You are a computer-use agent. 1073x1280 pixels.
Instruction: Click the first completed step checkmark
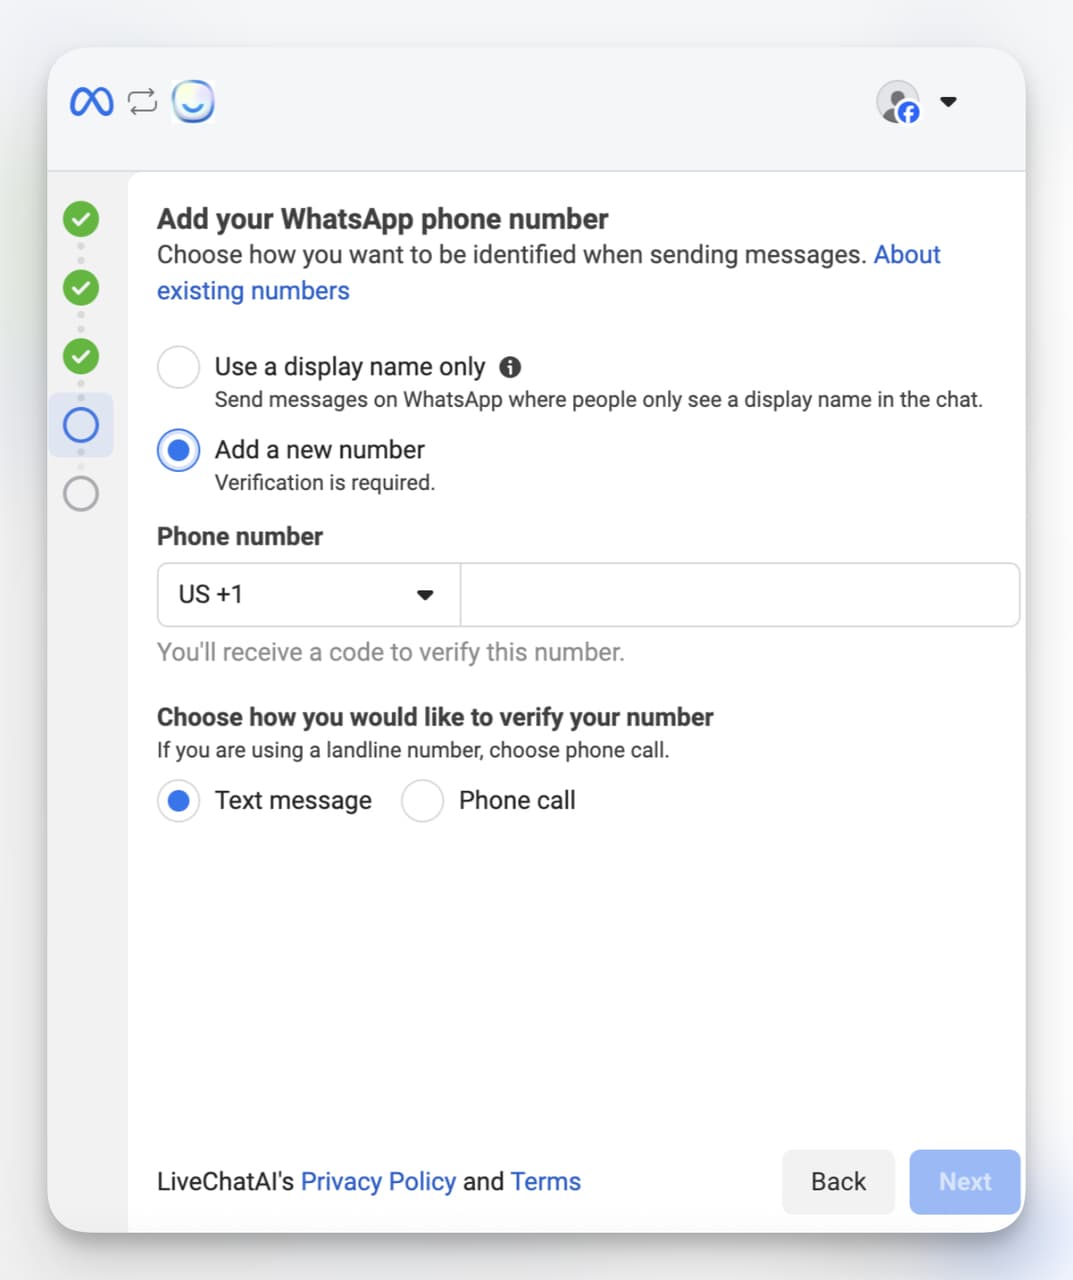(x=81, y=219)
